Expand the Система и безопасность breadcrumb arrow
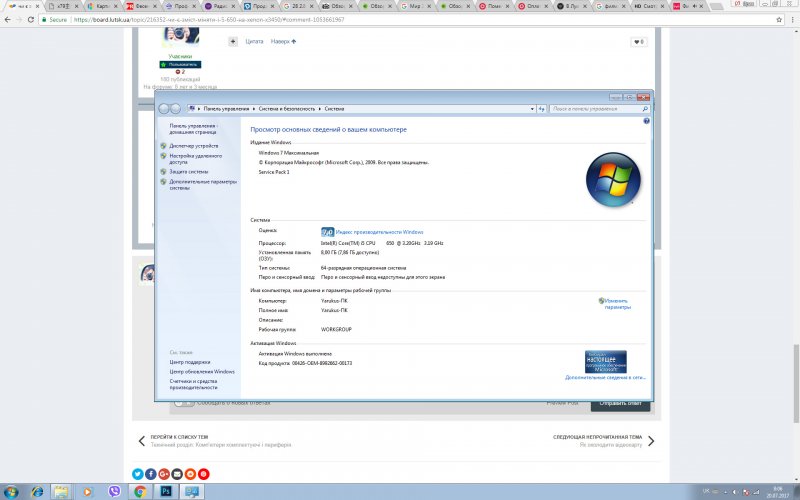The image size is (800, 500). click(x=320, y=107)
